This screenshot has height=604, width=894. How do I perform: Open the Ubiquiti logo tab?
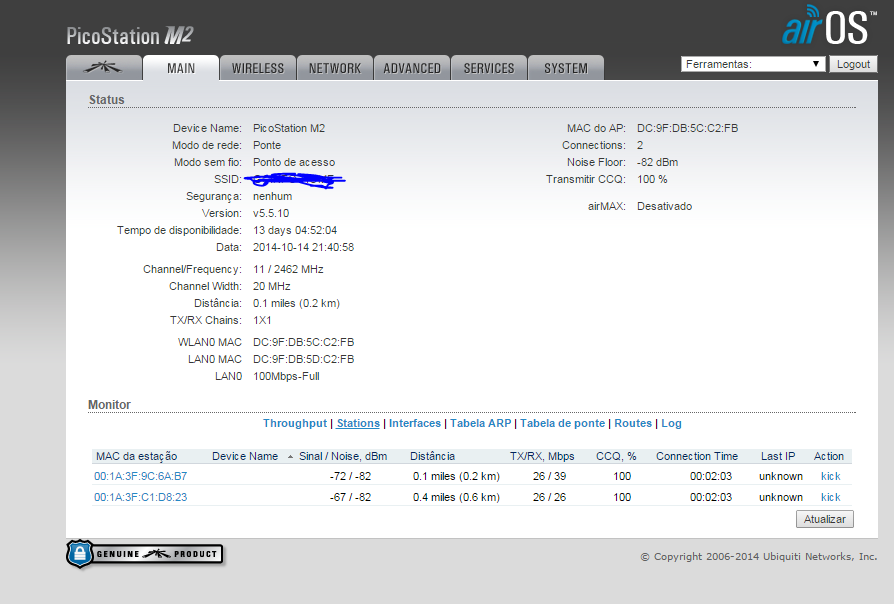pos(104,68)
